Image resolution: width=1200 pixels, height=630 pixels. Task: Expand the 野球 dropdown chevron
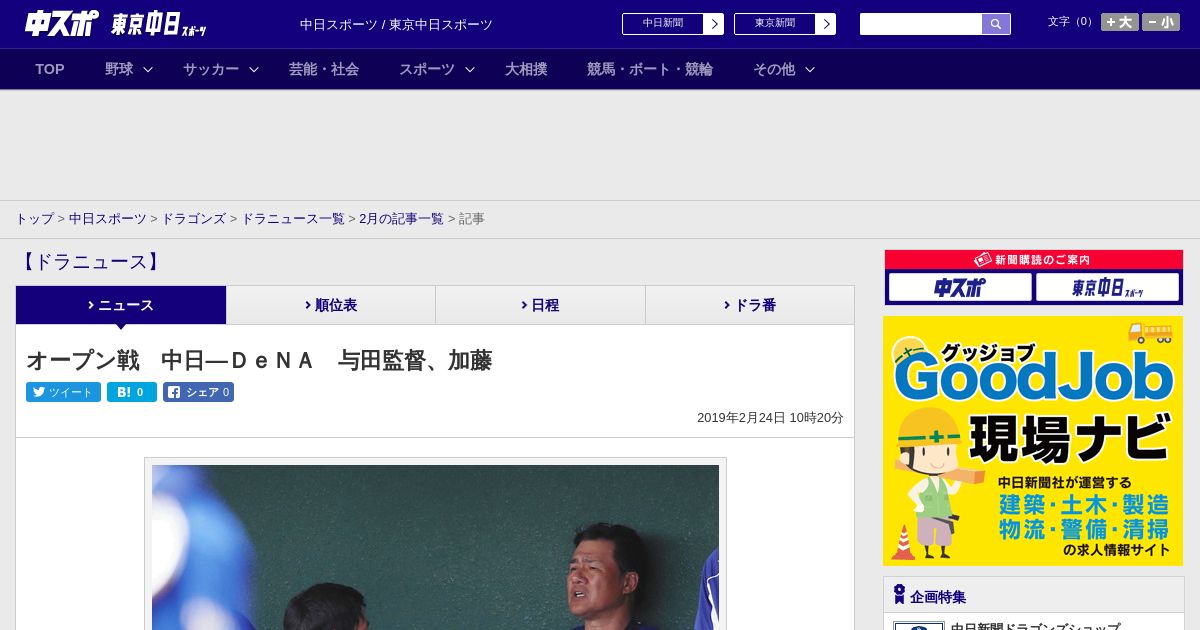tap(148, 69)
